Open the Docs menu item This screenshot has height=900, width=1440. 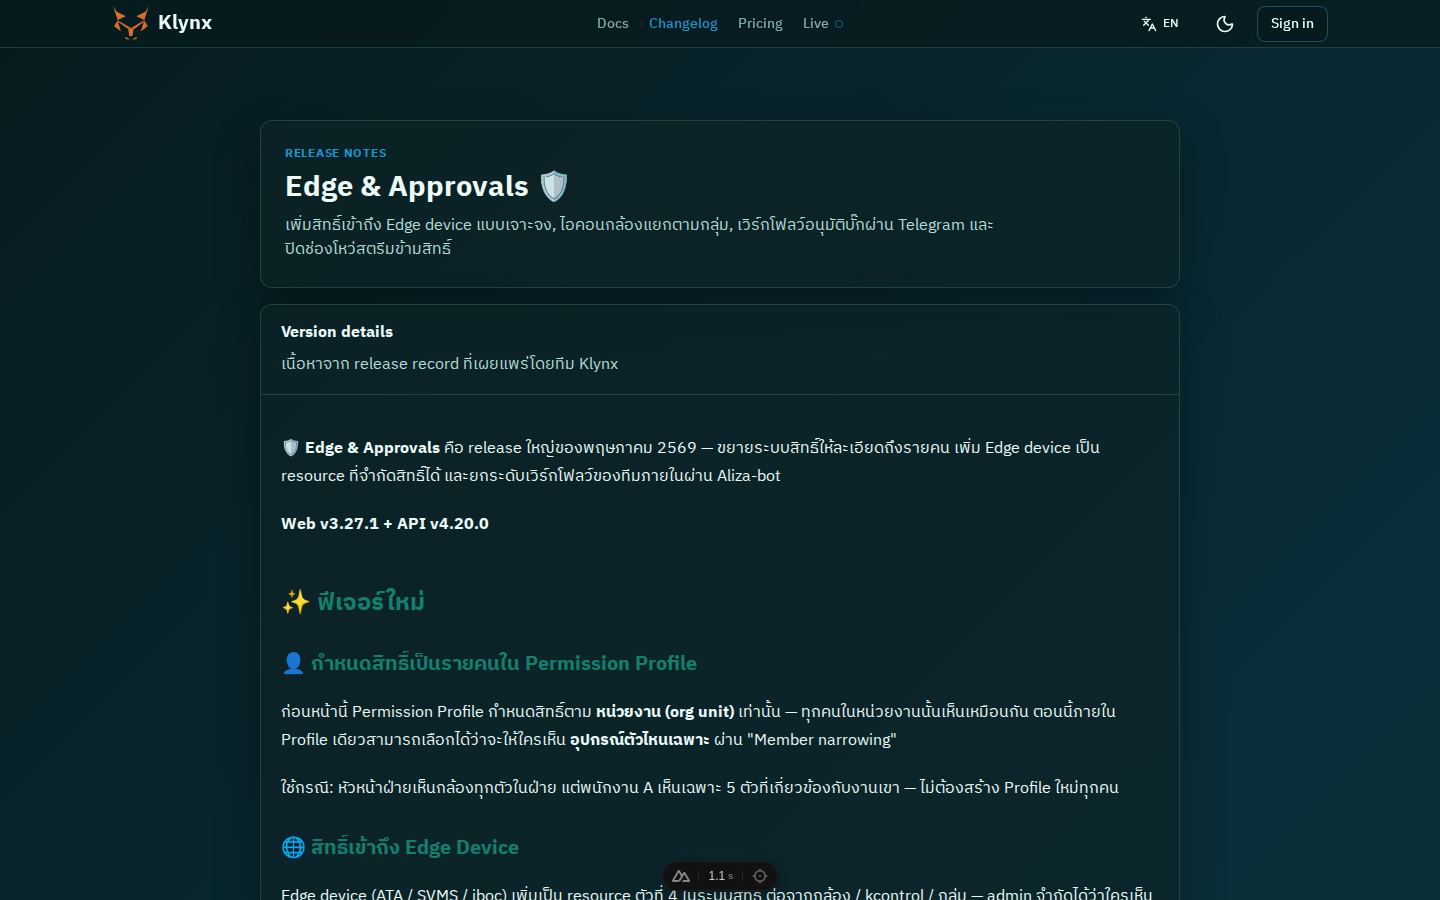pyautogui.click(x=613, y=23)
